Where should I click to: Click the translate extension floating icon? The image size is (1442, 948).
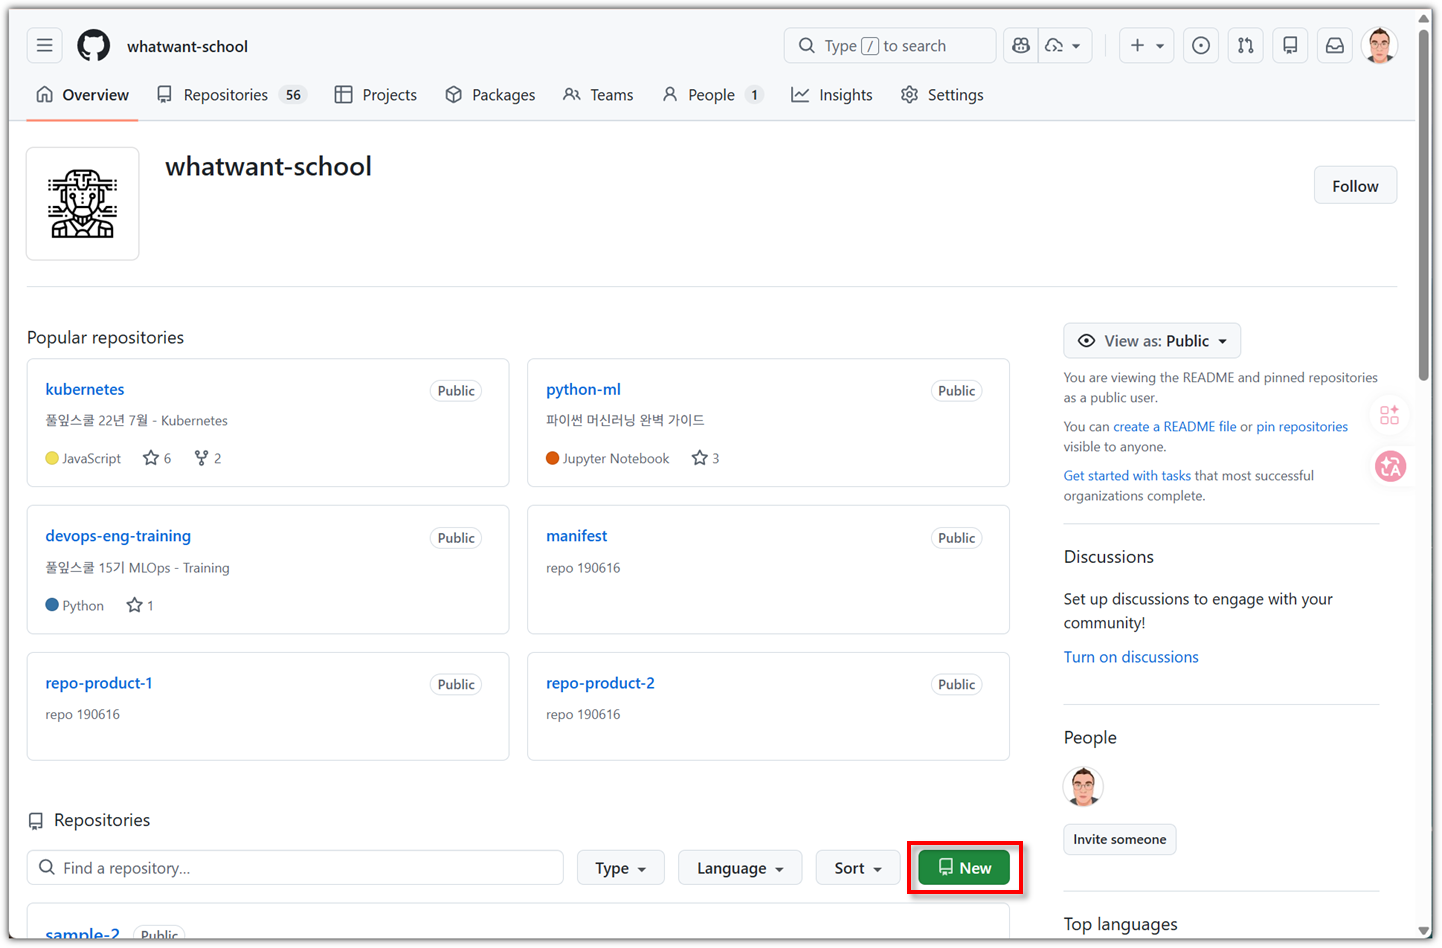pyautogui.click(x=1390, y=466)
